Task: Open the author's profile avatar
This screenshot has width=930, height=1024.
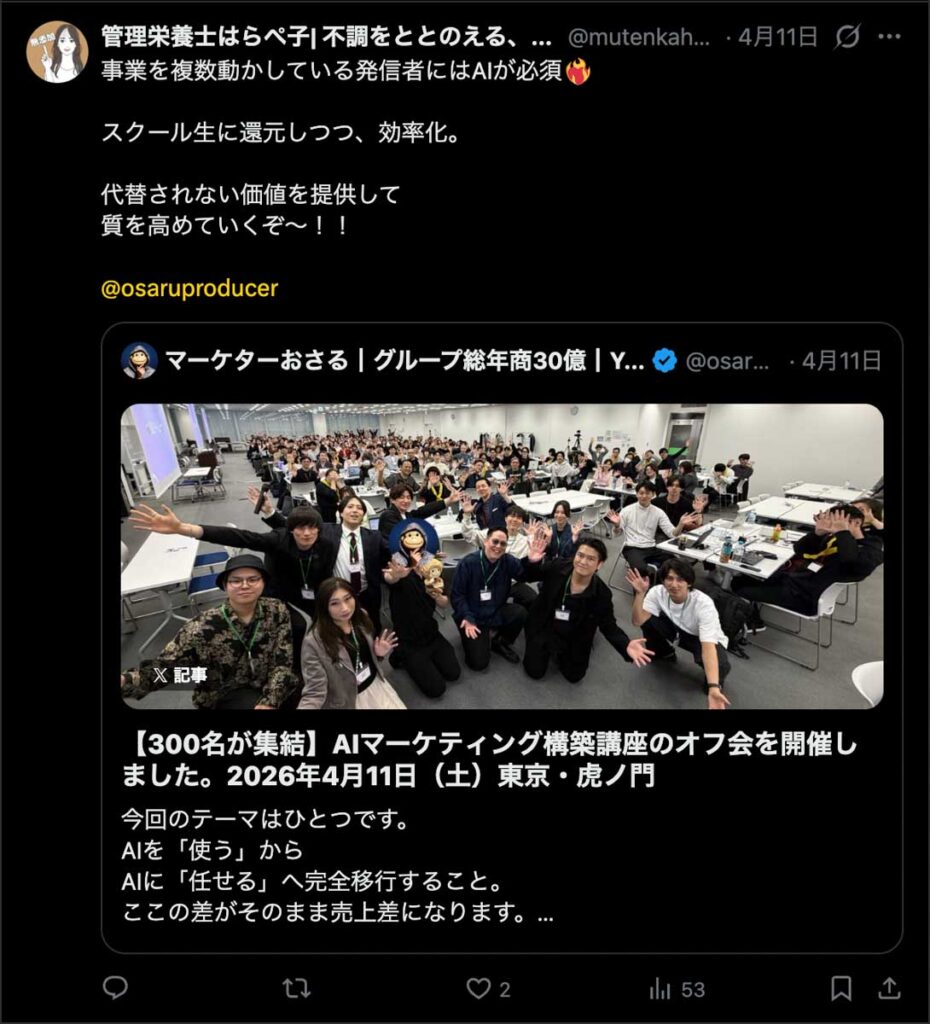Action: click(x=57, y=52)
